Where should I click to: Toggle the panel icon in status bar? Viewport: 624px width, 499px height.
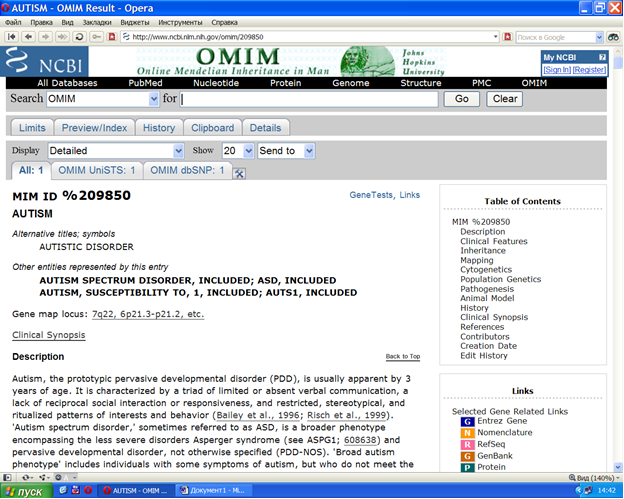(x=7, y=477)
